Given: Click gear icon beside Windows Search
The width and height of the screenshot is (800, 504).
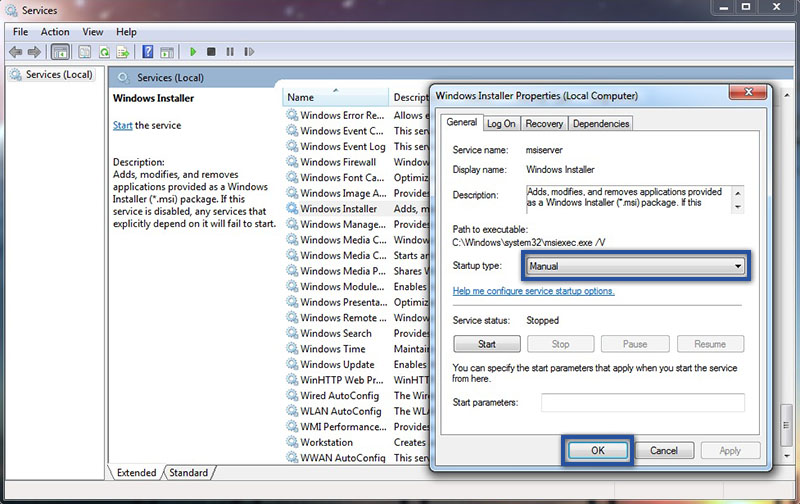Looking at the screenshot, I should tap(292, 333).
